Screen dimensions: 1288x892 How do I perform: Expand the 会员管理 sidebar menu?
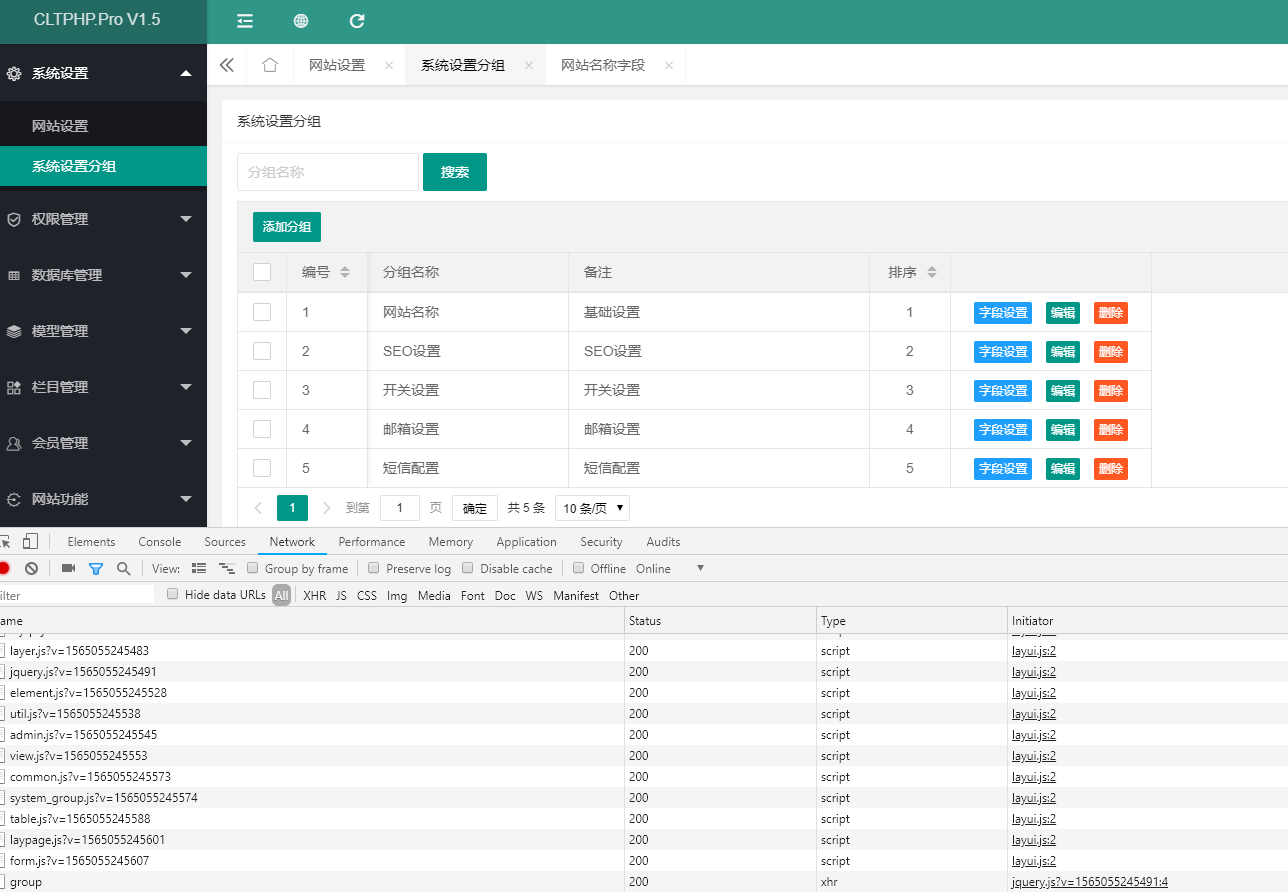103,443
